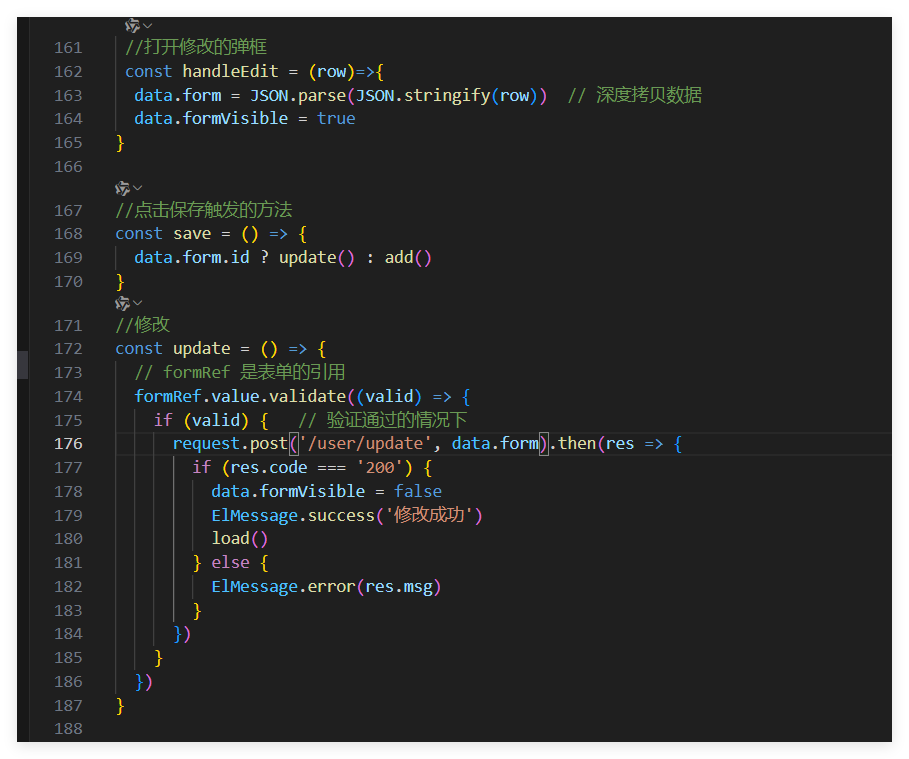The height and width of the screenshot is (759, 909).
Task: Expand codelens chevron above line 161
Action: click(x=147, y=26)
